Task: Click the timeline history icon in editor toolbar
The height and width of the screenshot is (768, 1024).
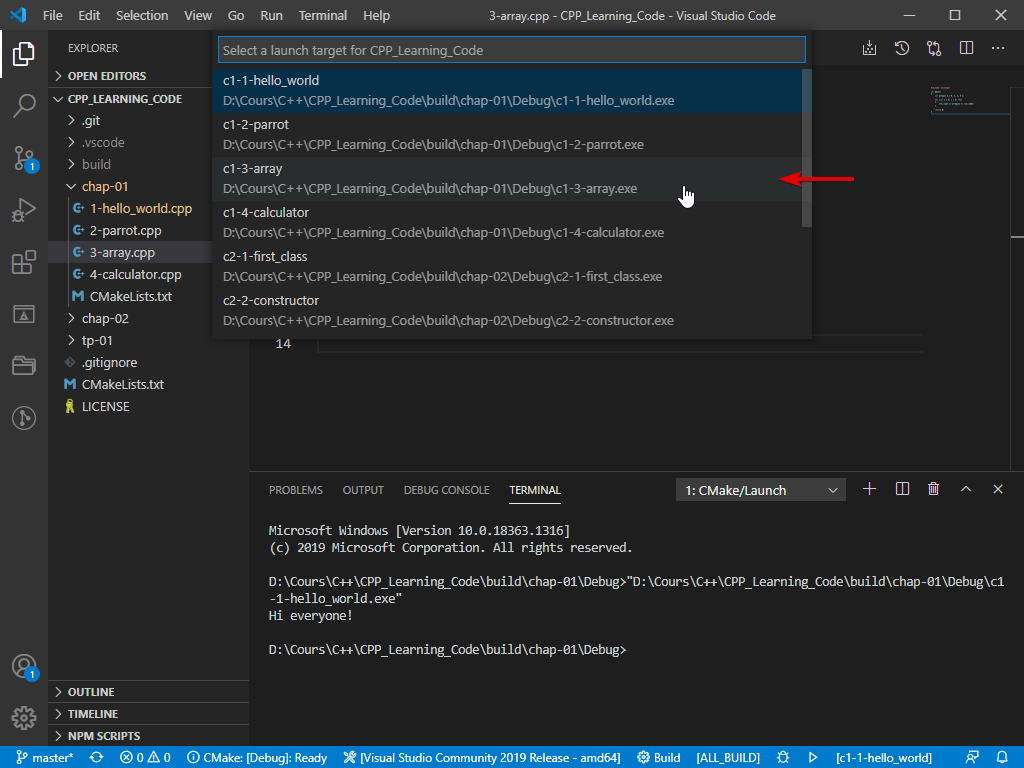Action: click(x=902, y=48)
